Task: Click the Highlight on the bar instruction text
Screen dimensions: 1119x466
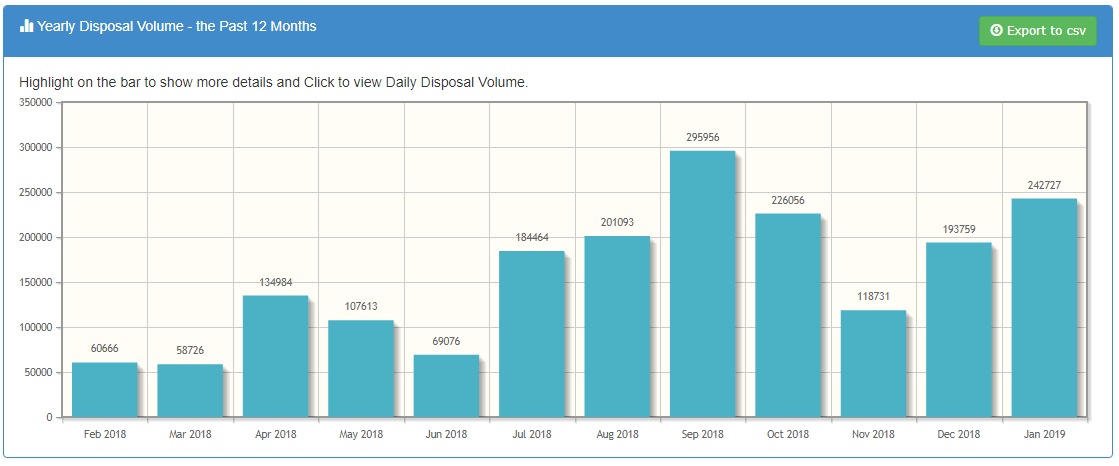Action: click(x=274, y=83)
